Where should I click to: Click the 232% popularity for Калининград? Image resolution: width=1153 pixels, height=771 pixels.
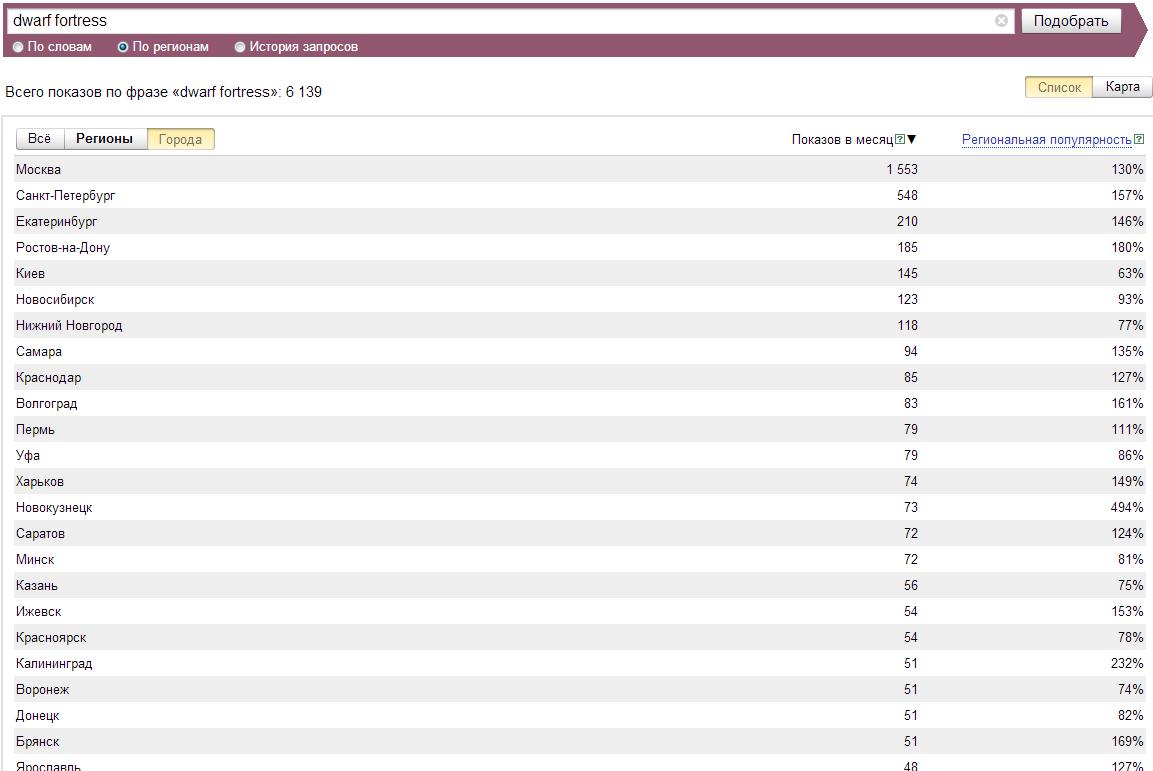[1127, 663]
